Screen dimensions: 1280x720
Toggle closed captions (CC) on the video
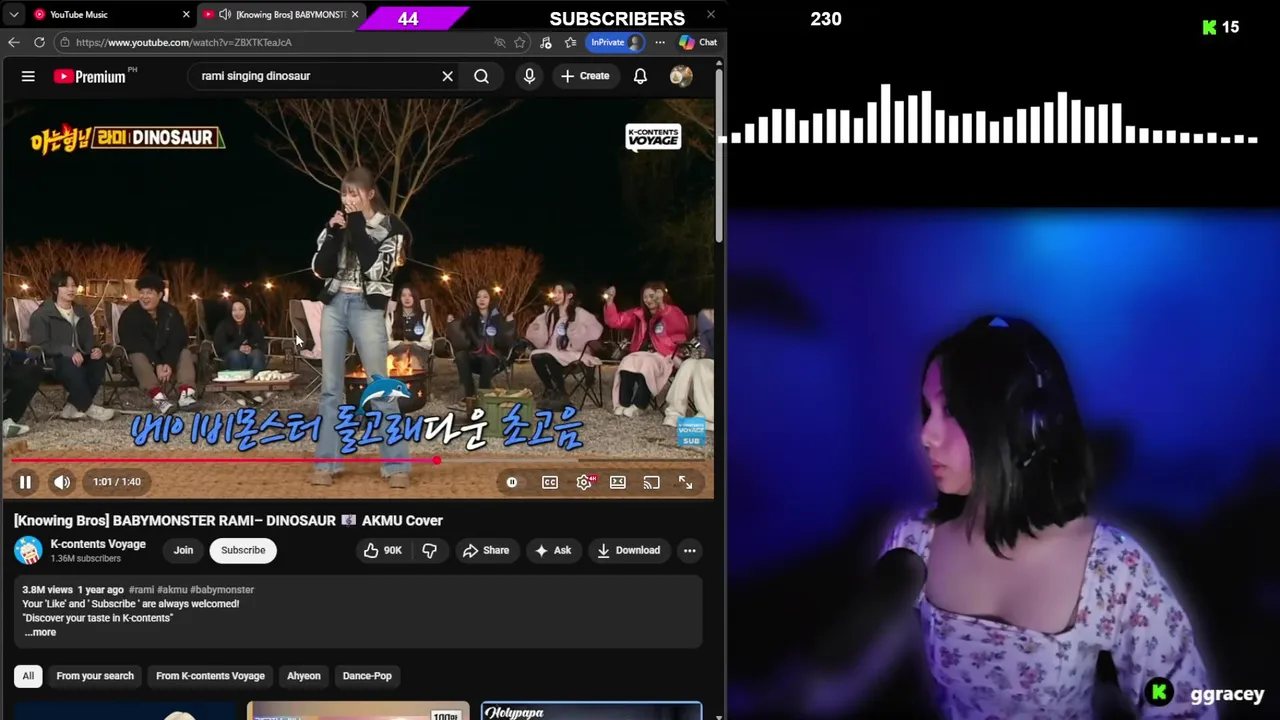pyautogui.click(x=550, y=482)
